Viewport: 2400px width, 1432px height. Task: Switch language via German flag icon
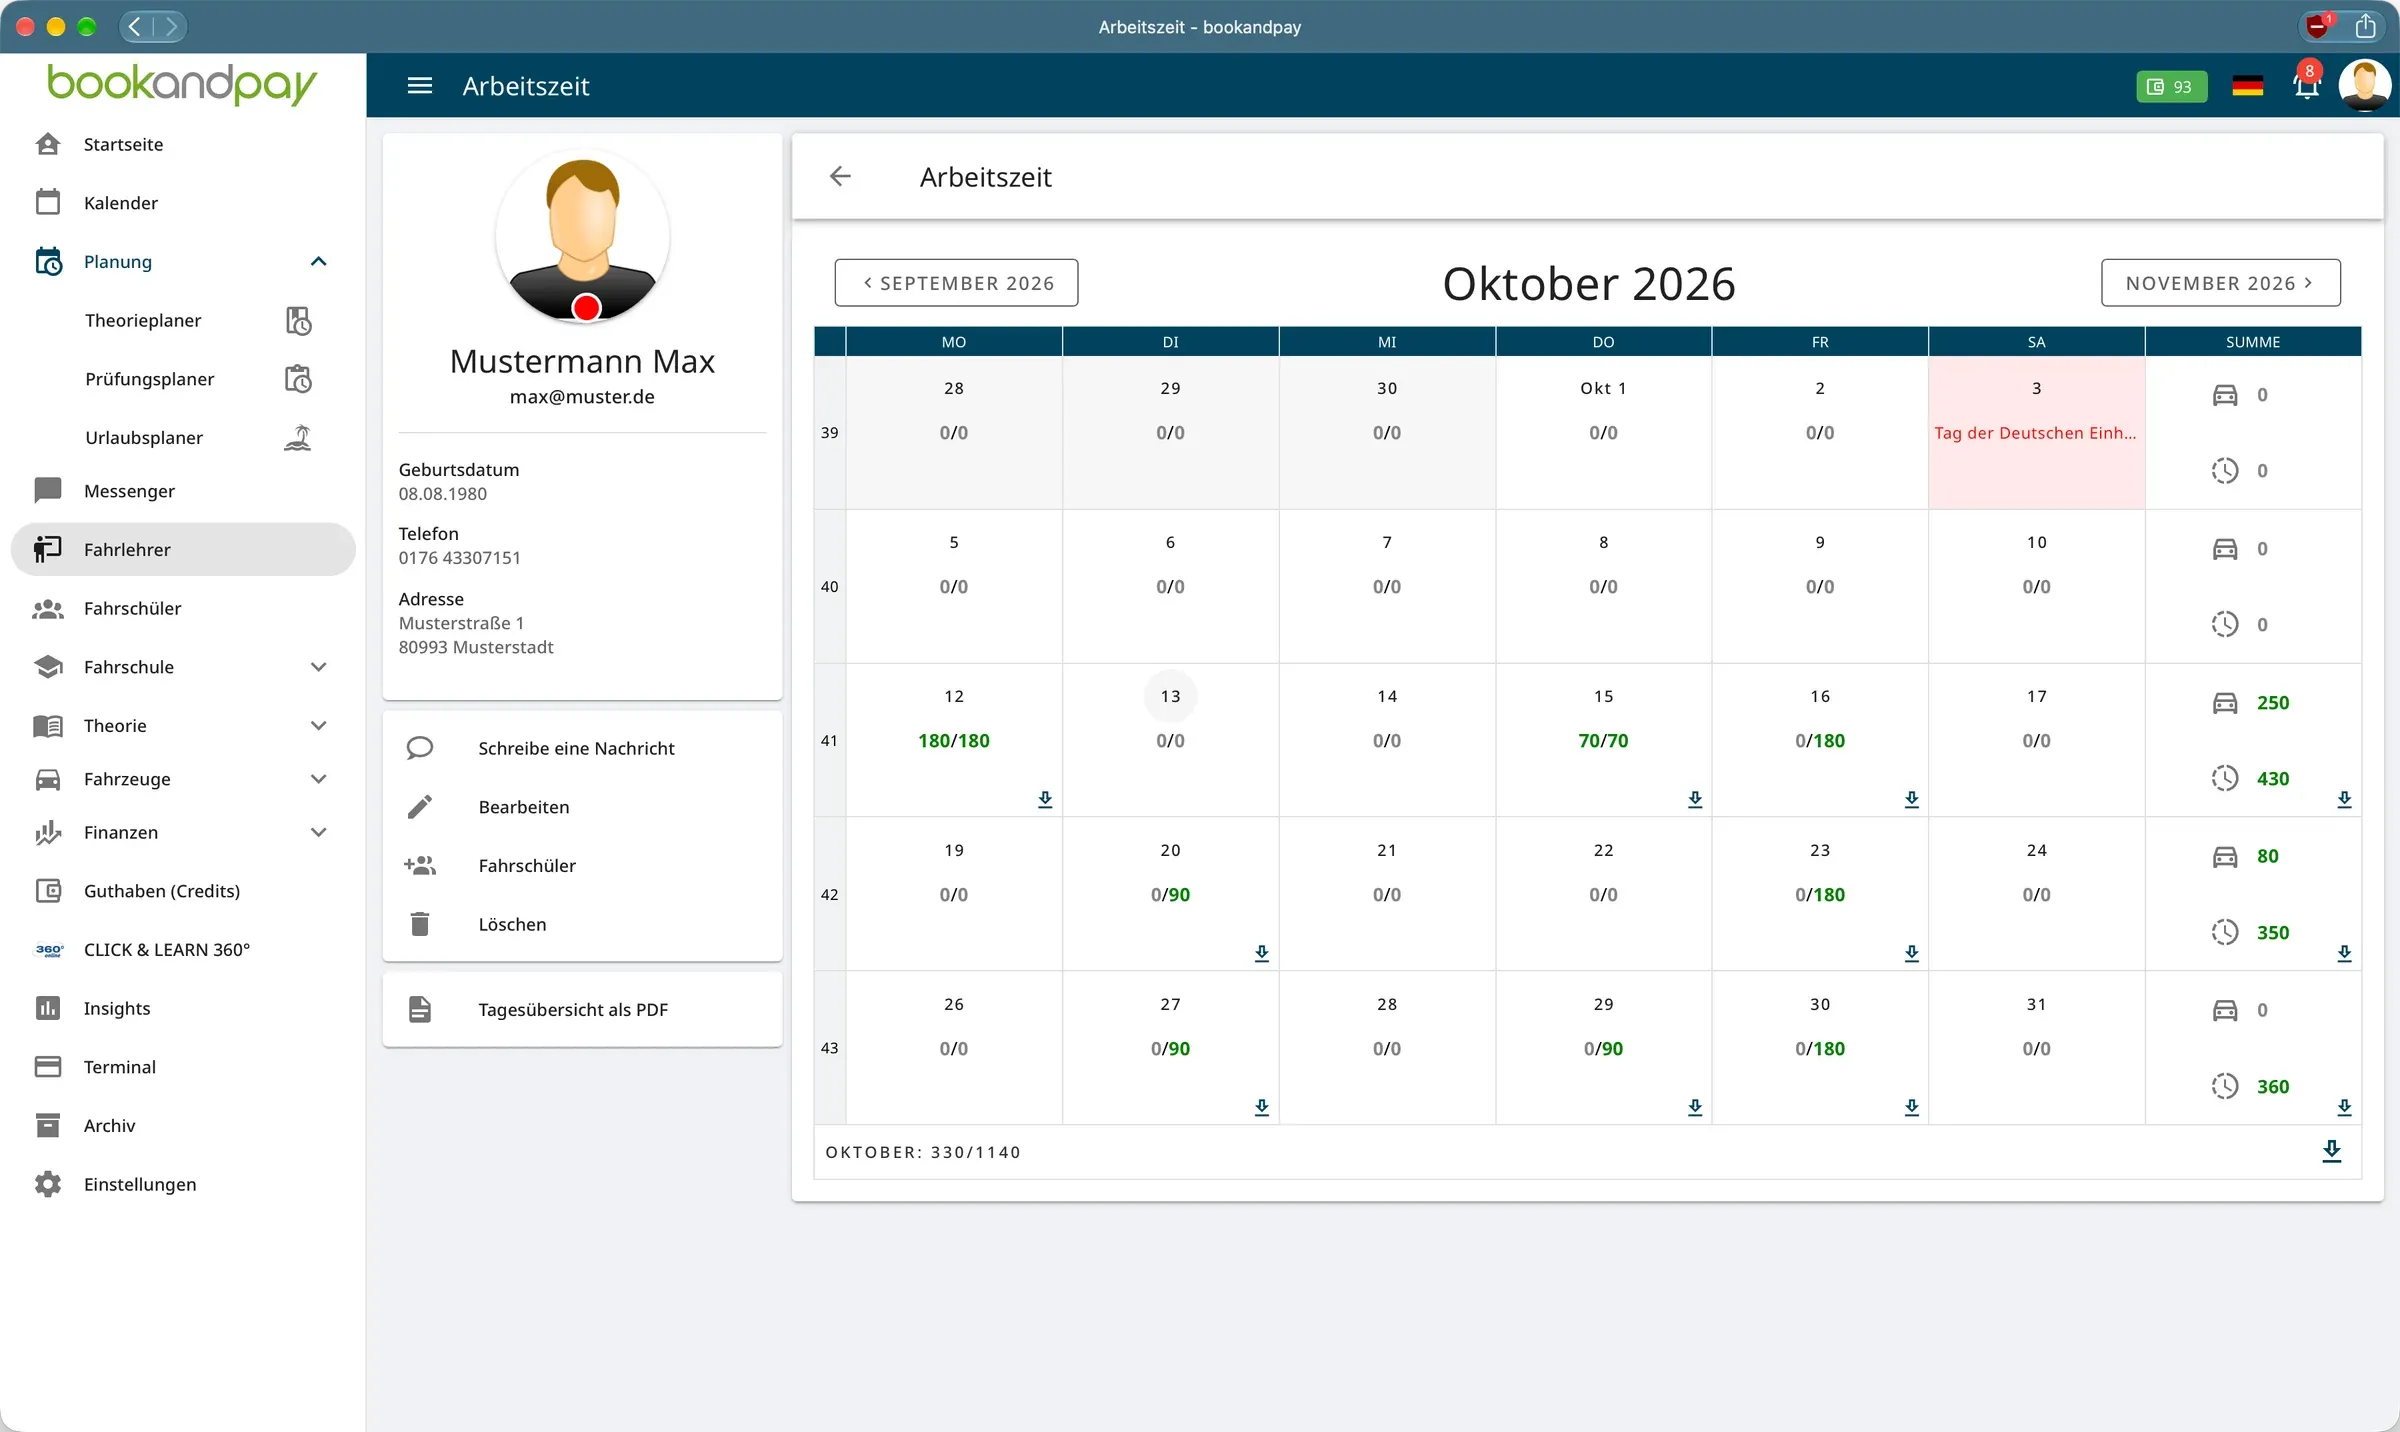pyautogui.click(x=2247, y=87)
